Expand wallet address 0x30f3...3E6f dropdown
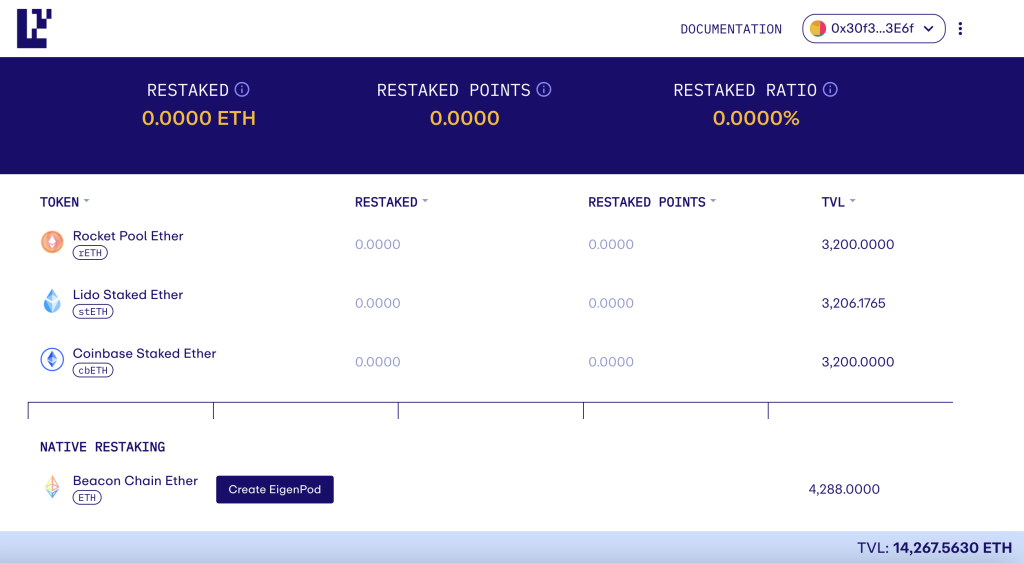 tap(874, 29)
